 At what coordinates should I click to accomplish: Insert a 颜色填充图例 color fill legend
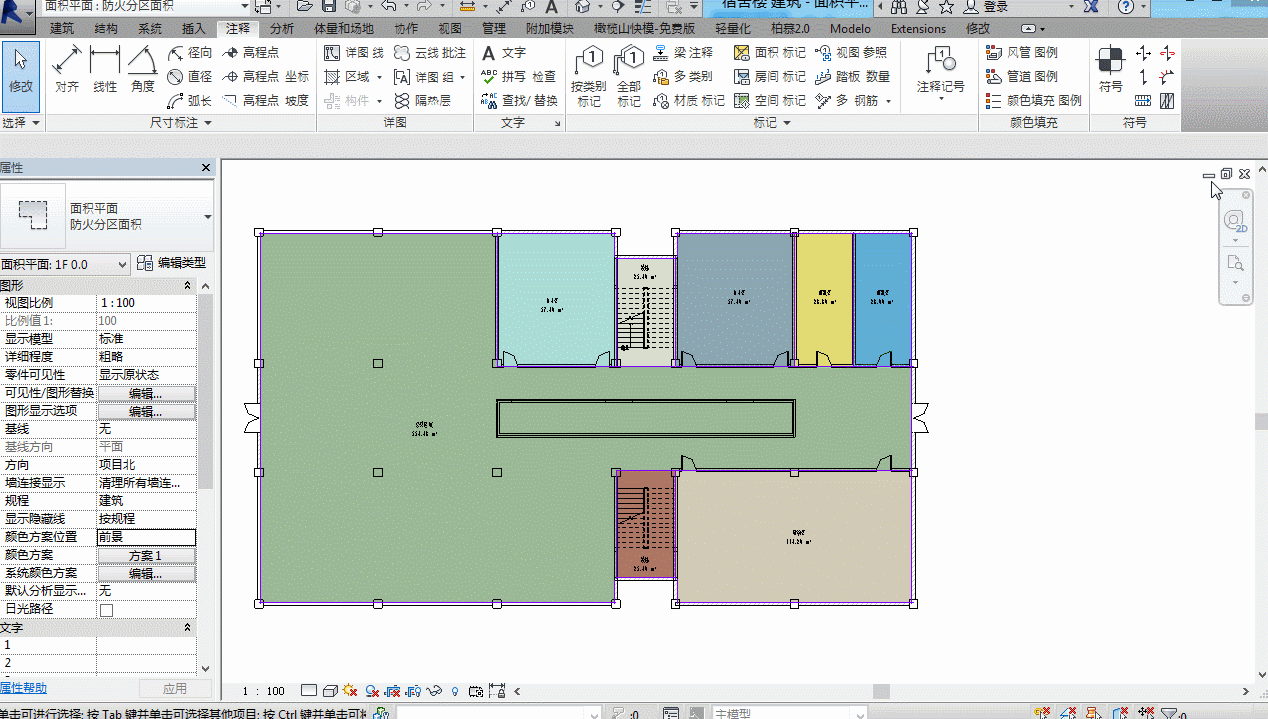1034,100
